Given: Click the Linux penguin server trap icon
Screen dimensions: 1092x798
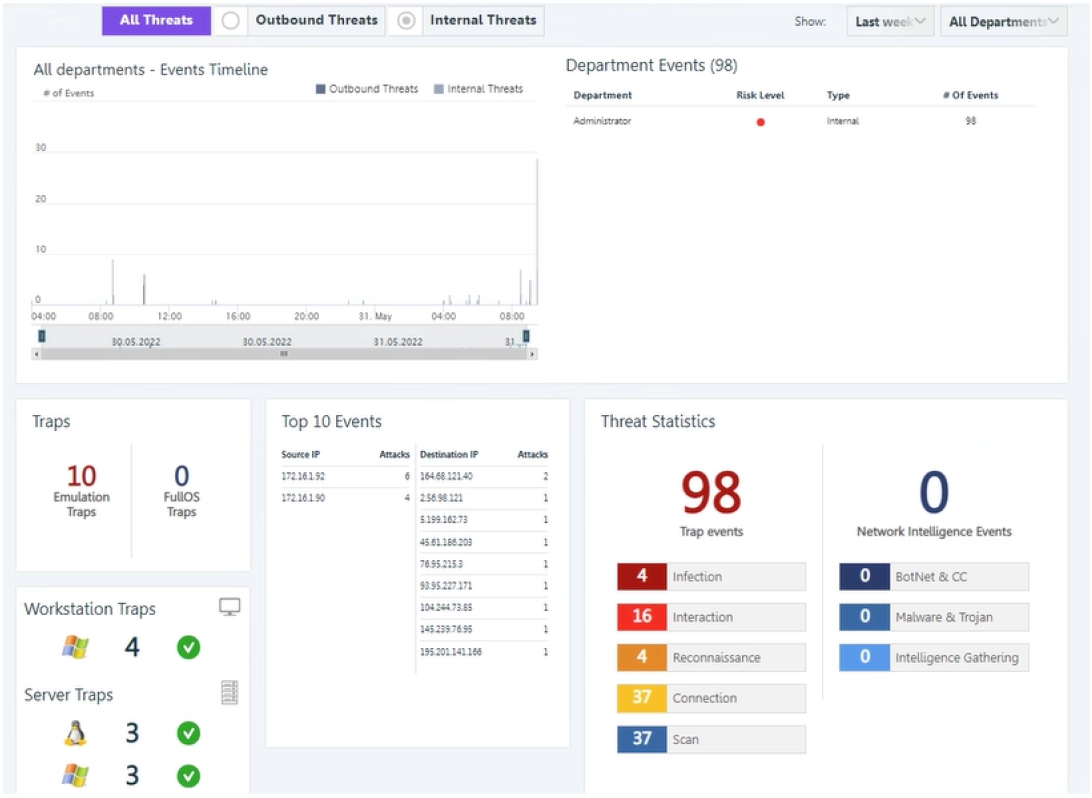Looking at the screenshot, I should (75, 733).
